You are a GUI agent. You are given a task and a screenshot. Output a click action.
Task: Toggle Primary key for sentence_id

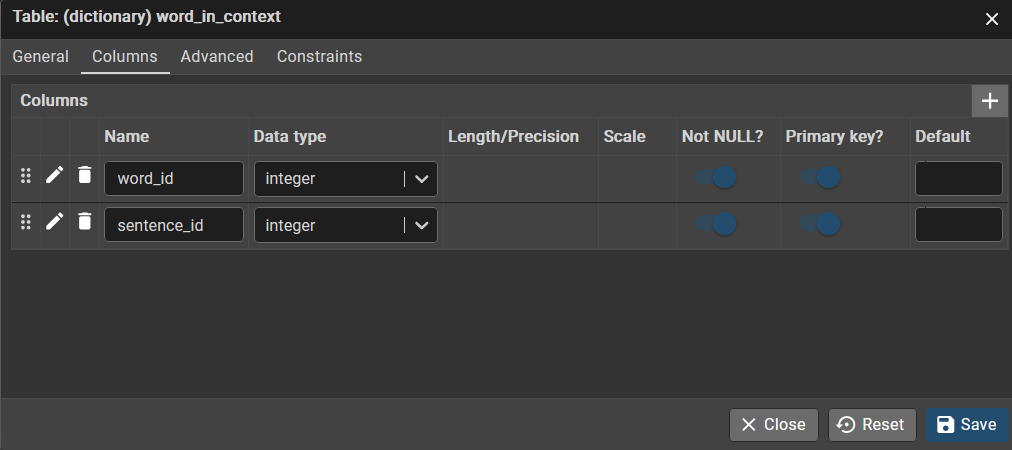click(819, 223)
